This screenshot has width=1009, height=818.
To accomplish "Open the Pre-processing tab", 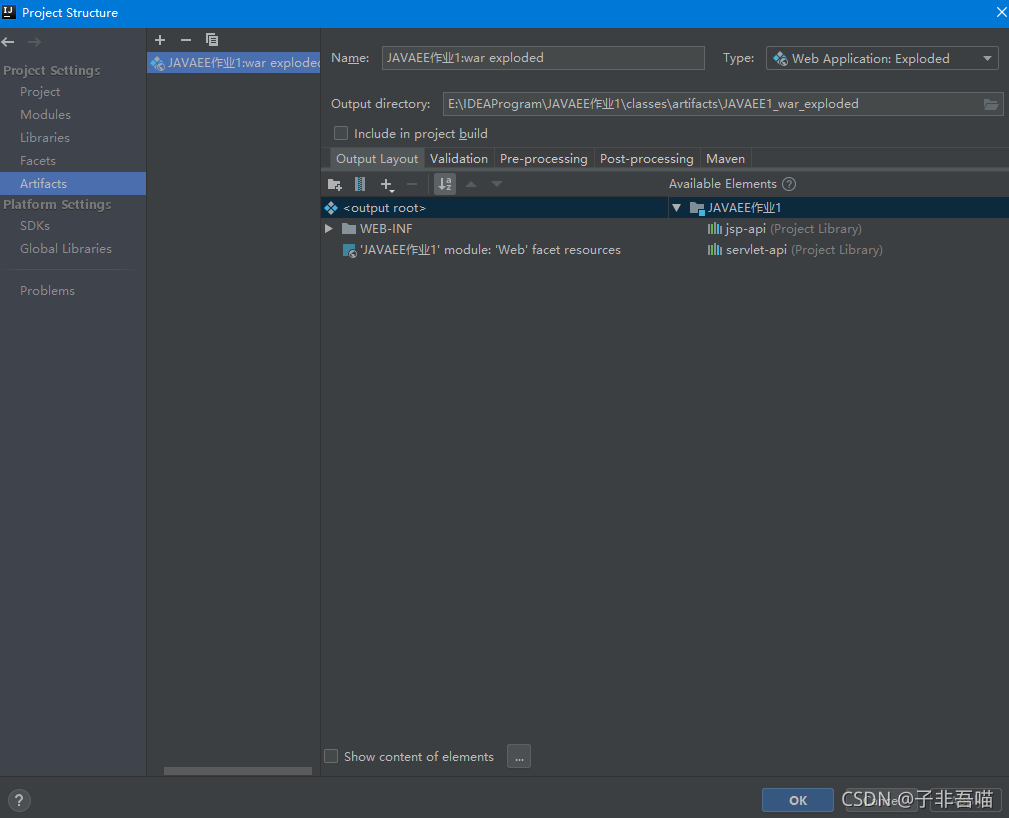I will [x=544, y=158].
